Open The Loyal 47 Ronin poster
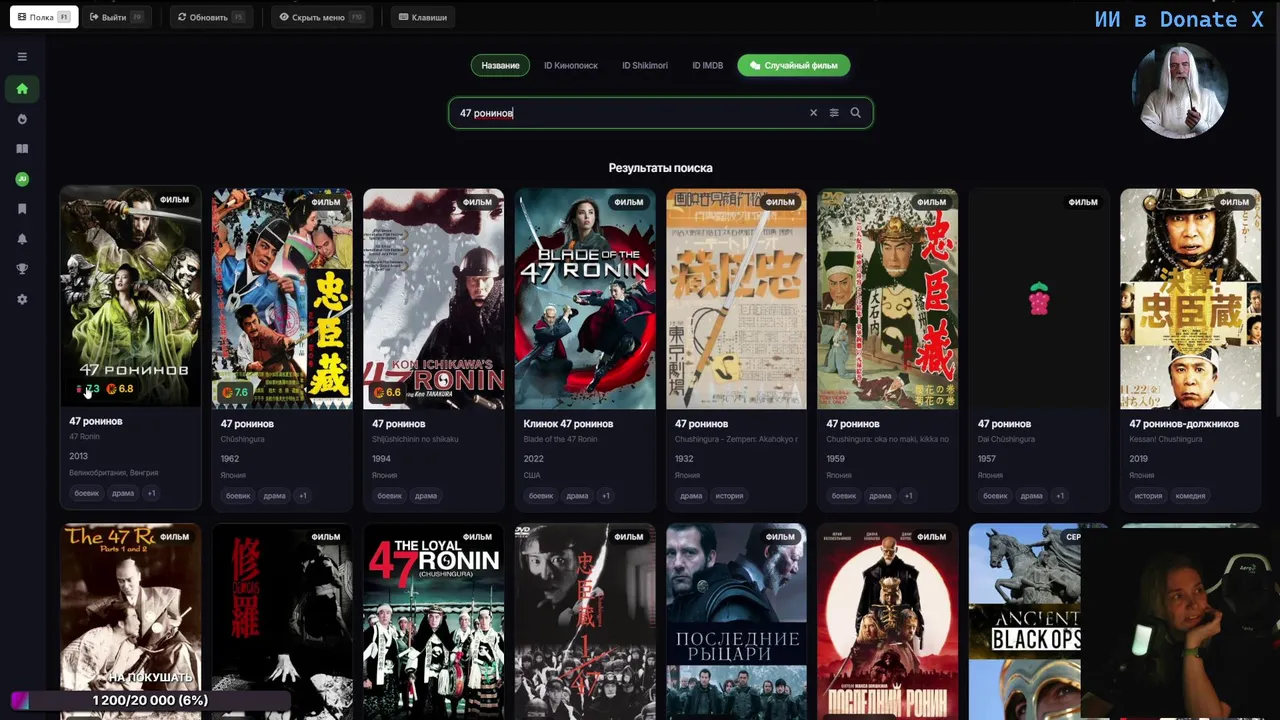Viewport: 1280px width, 720px height. pos(434,622)
